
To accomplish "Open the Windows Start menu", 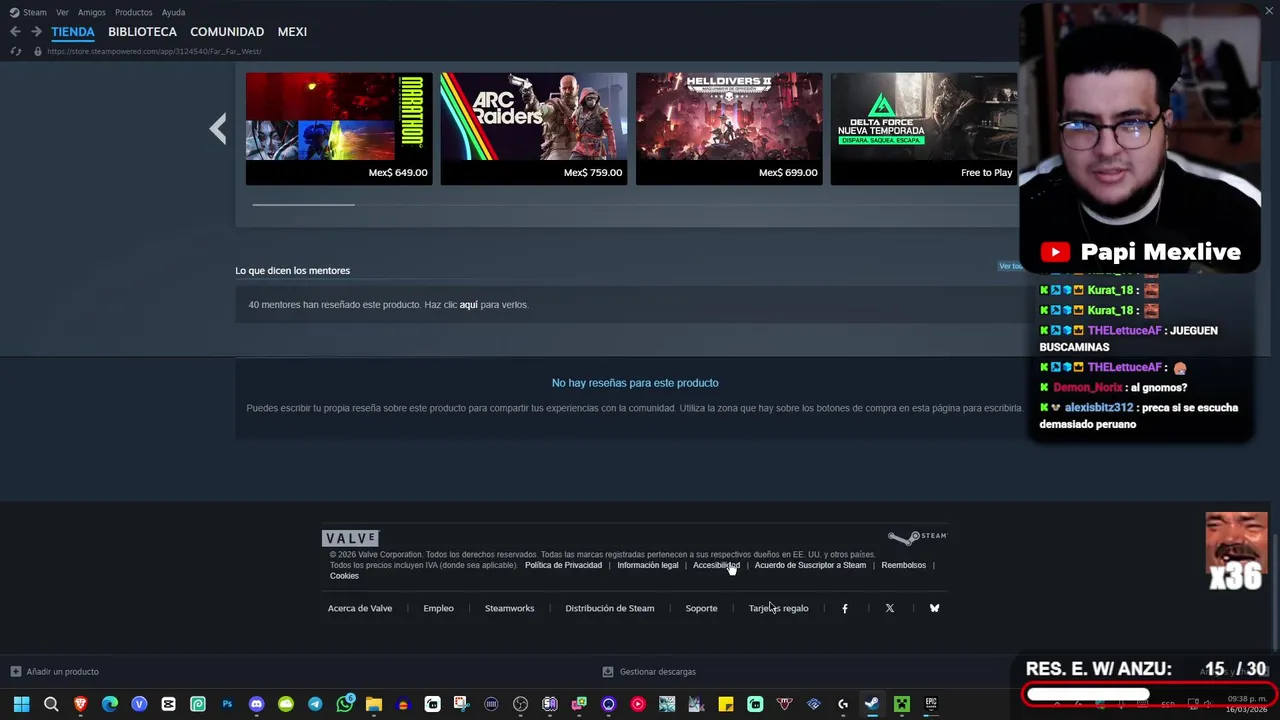I will tap(21, 704).
